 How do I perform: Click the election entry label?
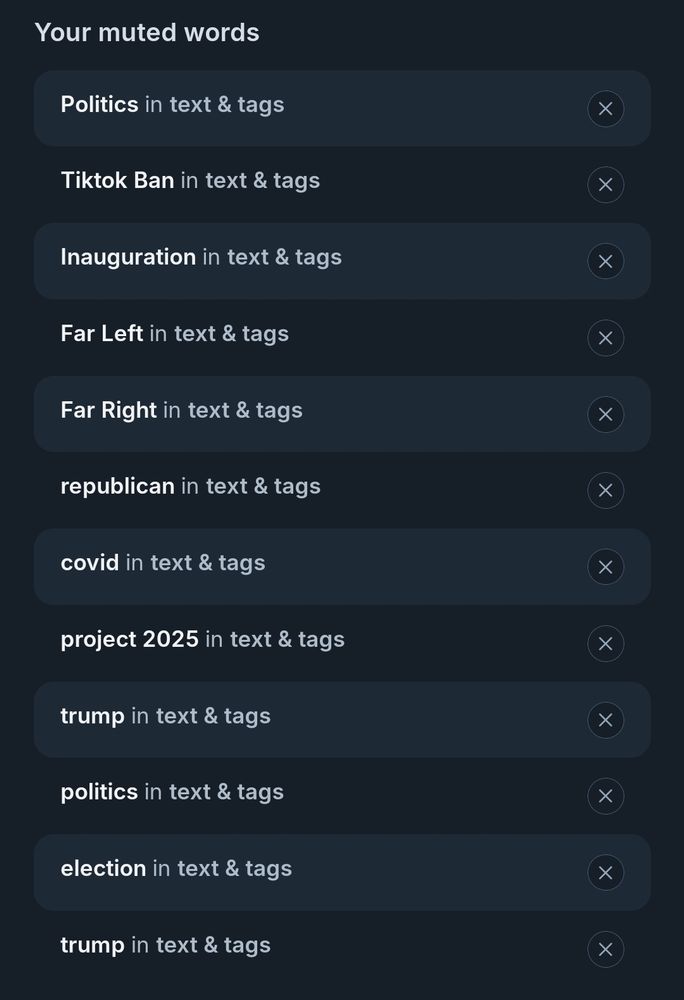coord(176,868)
